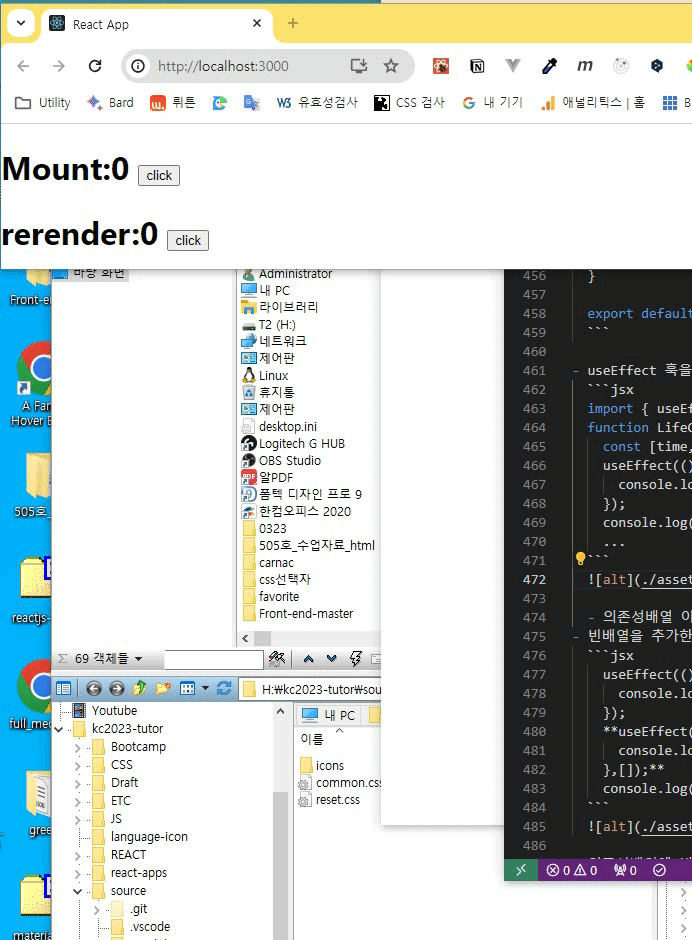The image size is (692, 940).
Task: Click the find/filter tools icon in file manager
Action: tap(277, 659)
